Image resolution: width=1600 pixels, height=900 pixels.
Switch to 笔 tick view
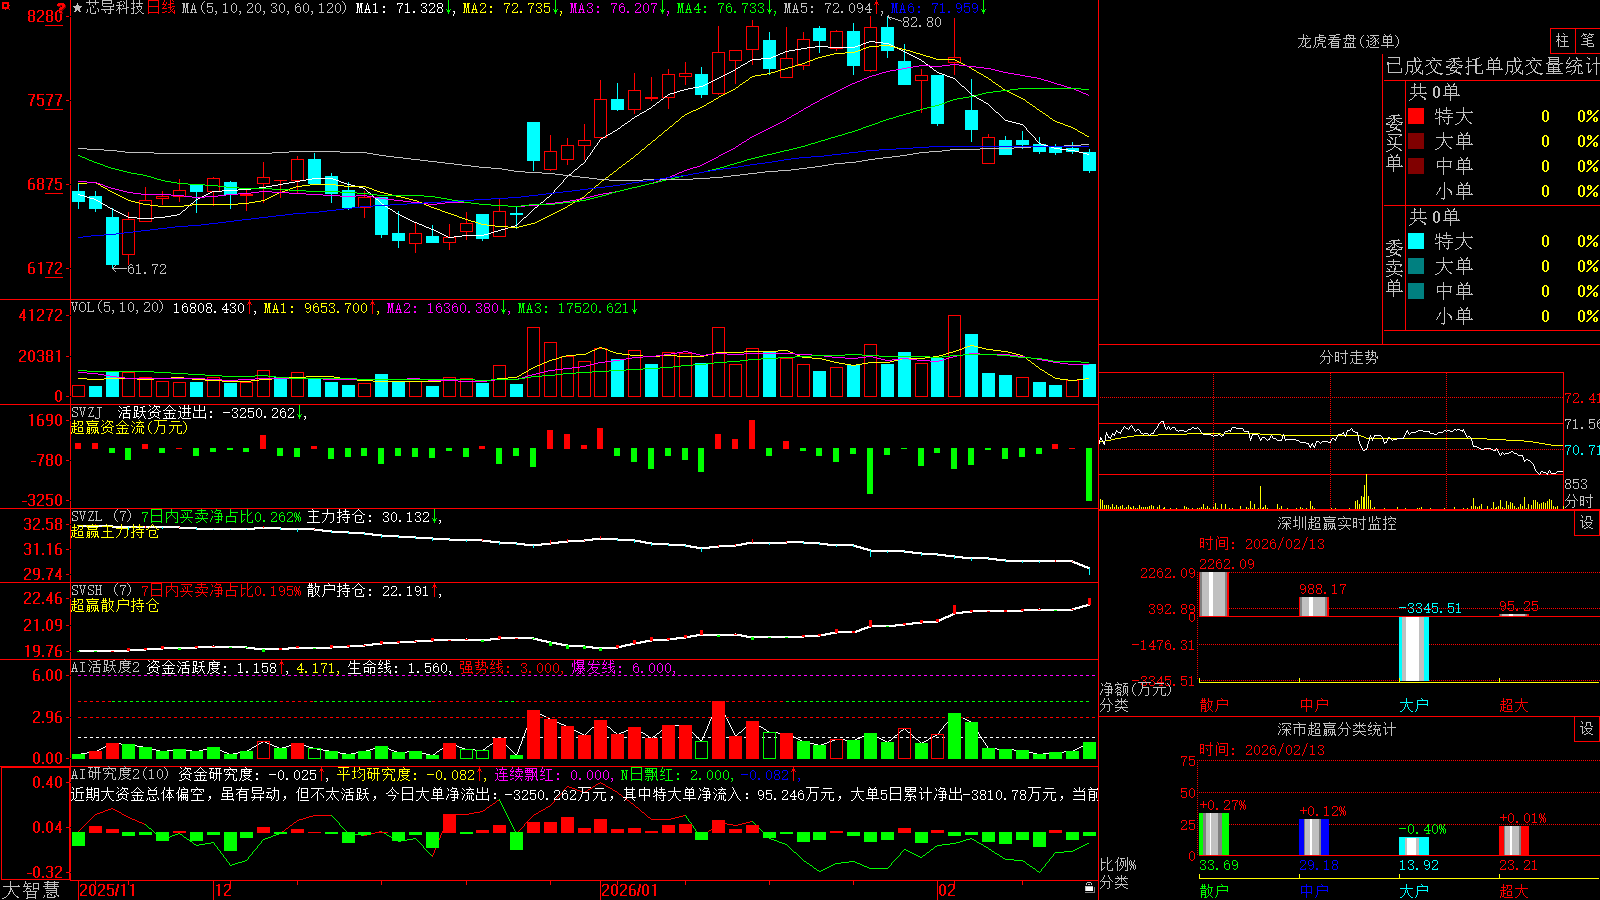point(1587,40)
